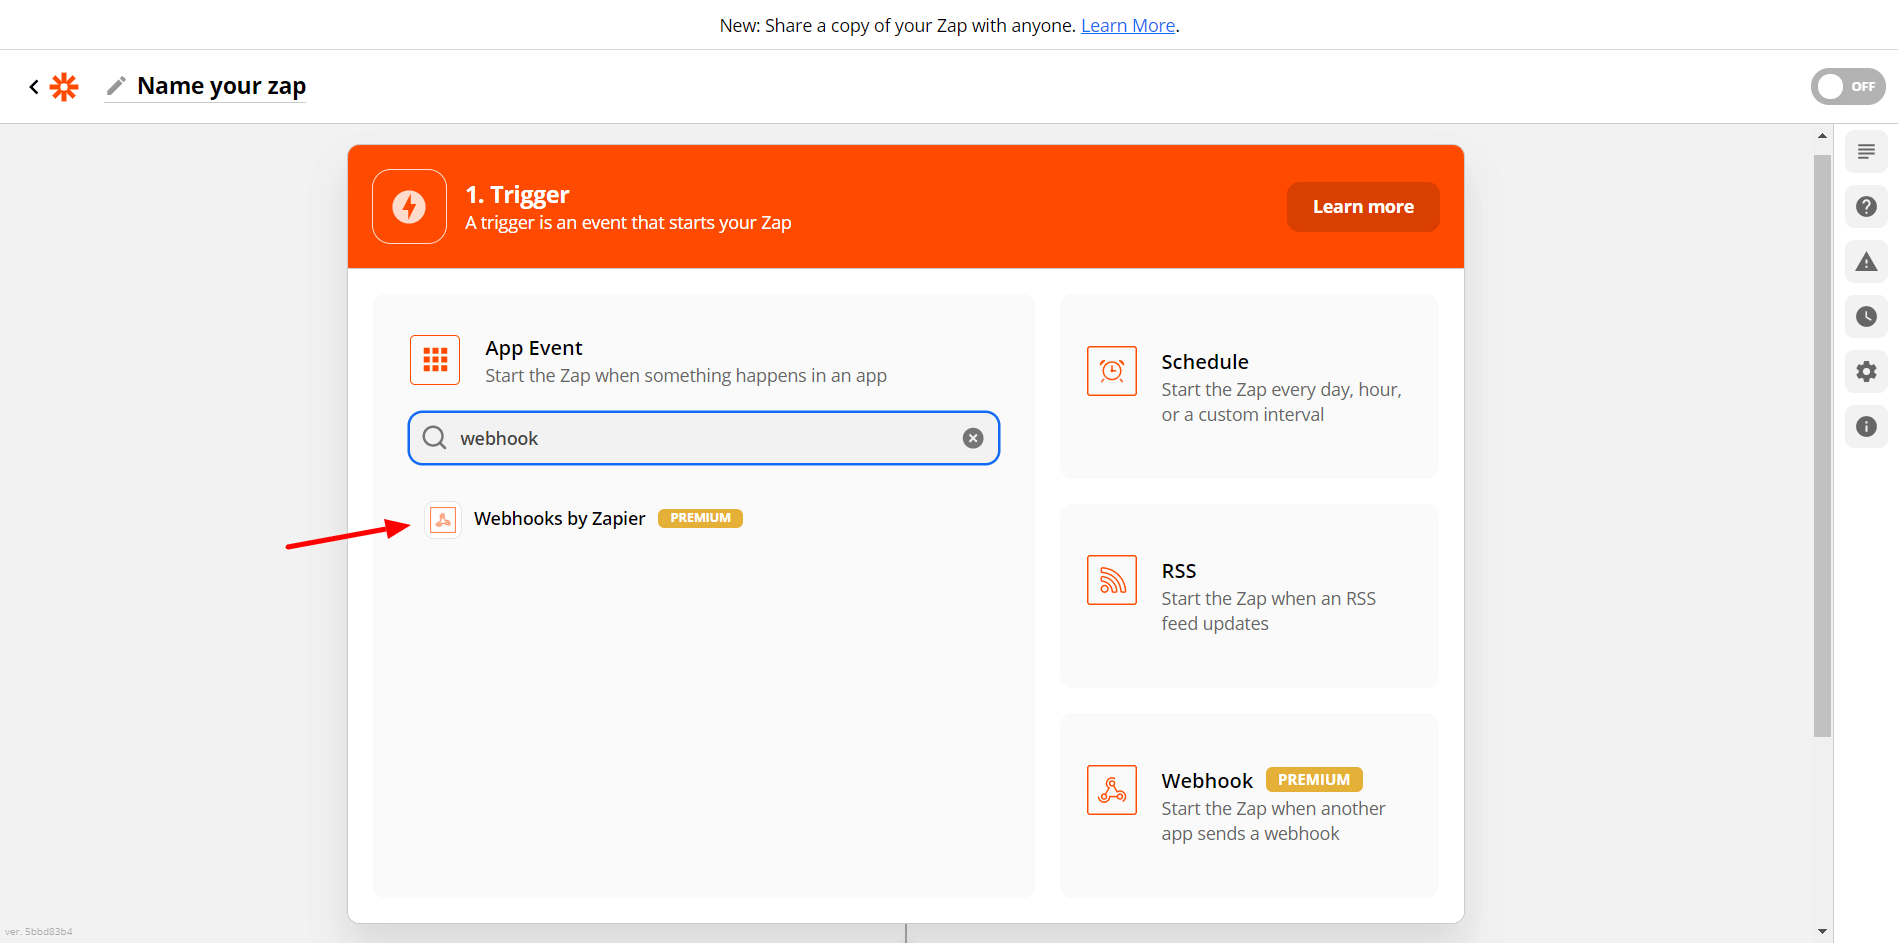Choose the Webhook trigger title

click(x=1207, y=781)
